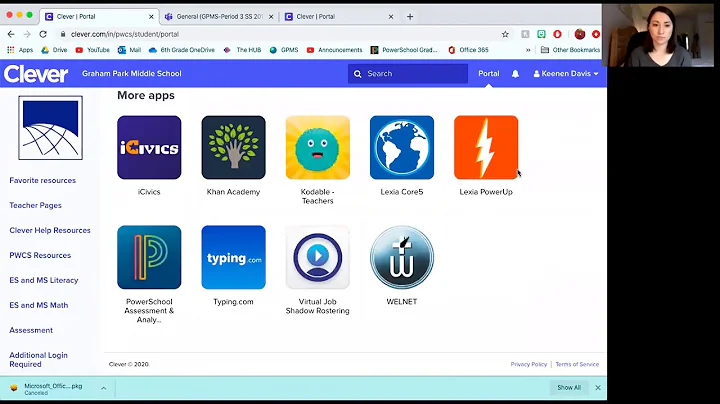The image size is (720, 404).
Task: Open ES and MS Math link
Action: click(39, 305)
